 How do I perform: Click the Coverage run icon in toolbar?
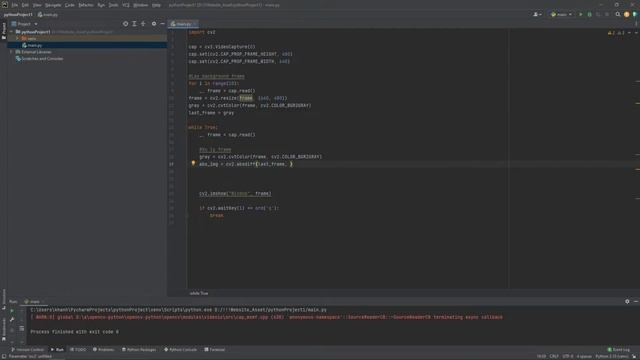pyautogui.click(x=598, y=15)
